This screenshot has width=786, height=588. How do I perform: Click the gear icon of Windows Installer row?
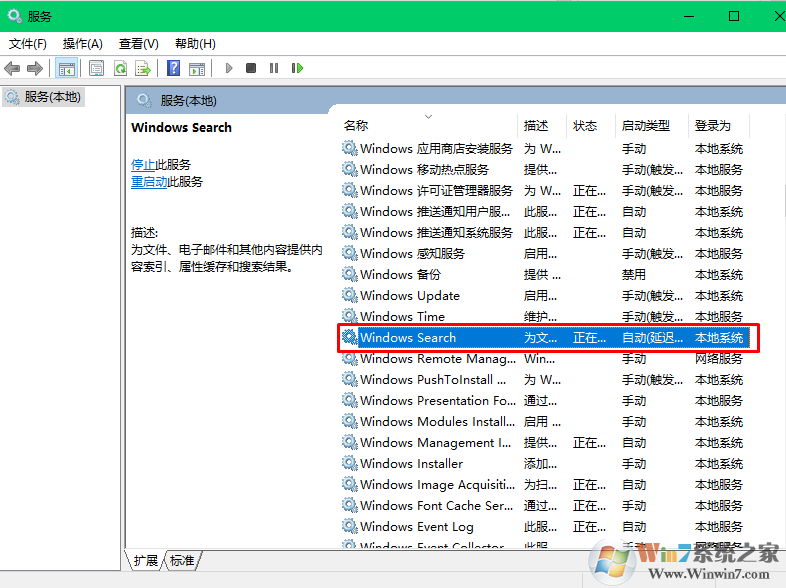point(350,463)
